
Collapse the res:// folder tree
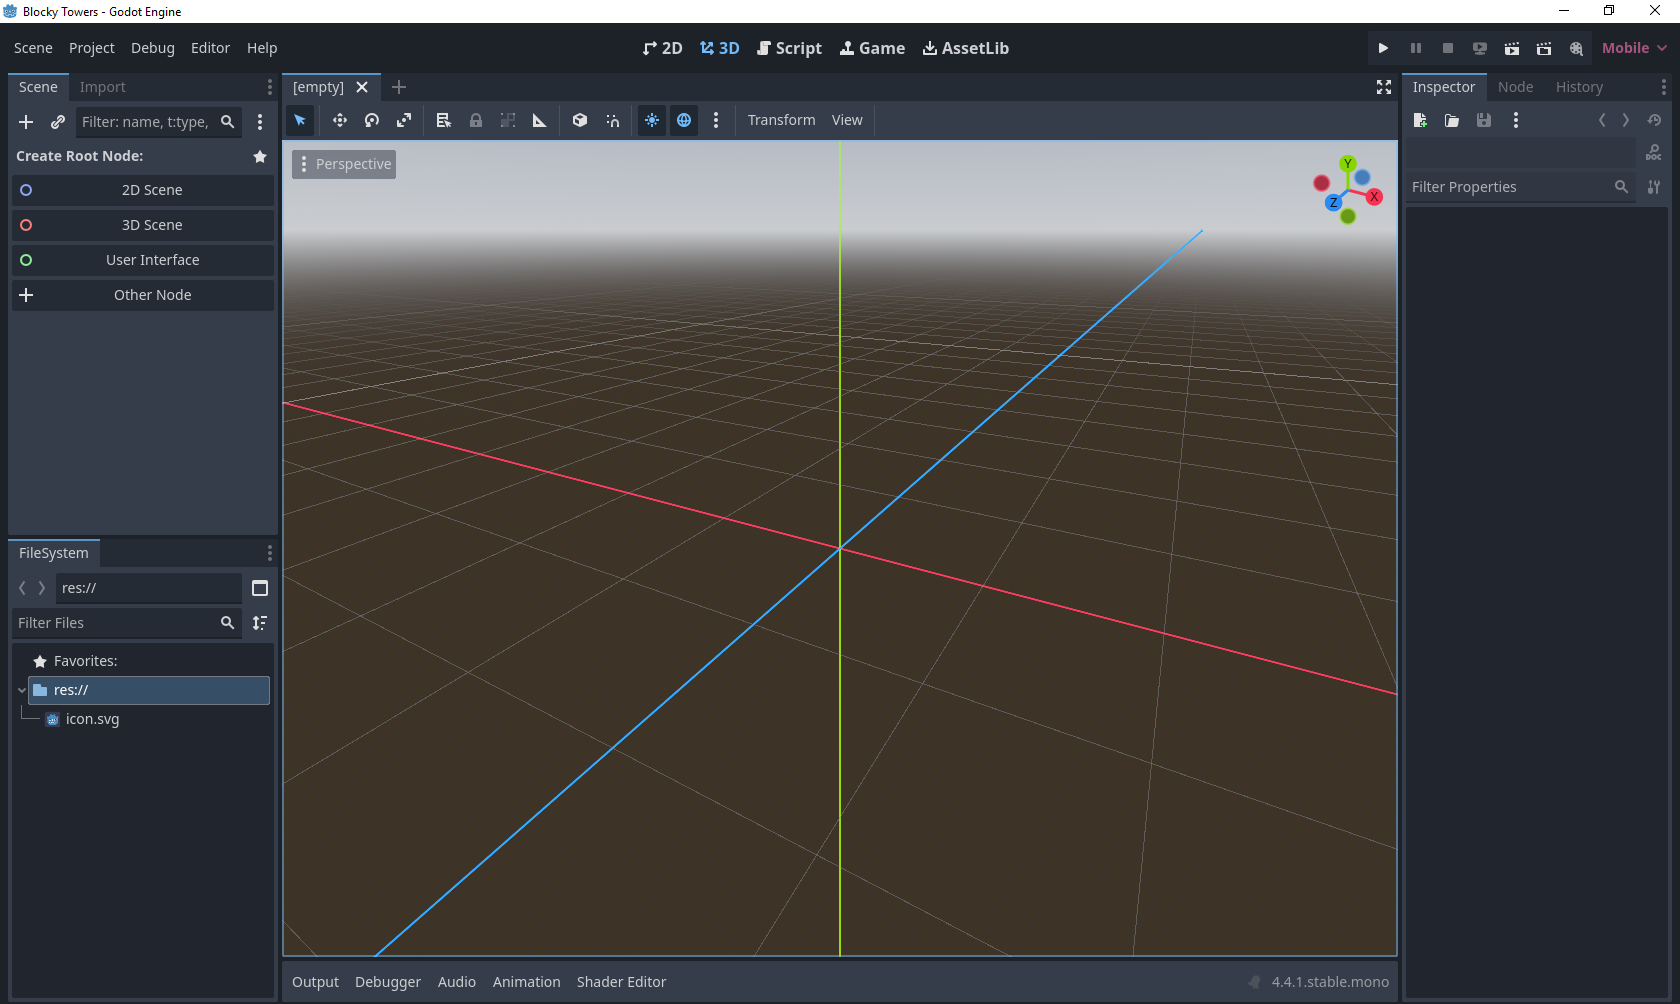(x=21, y=690)
